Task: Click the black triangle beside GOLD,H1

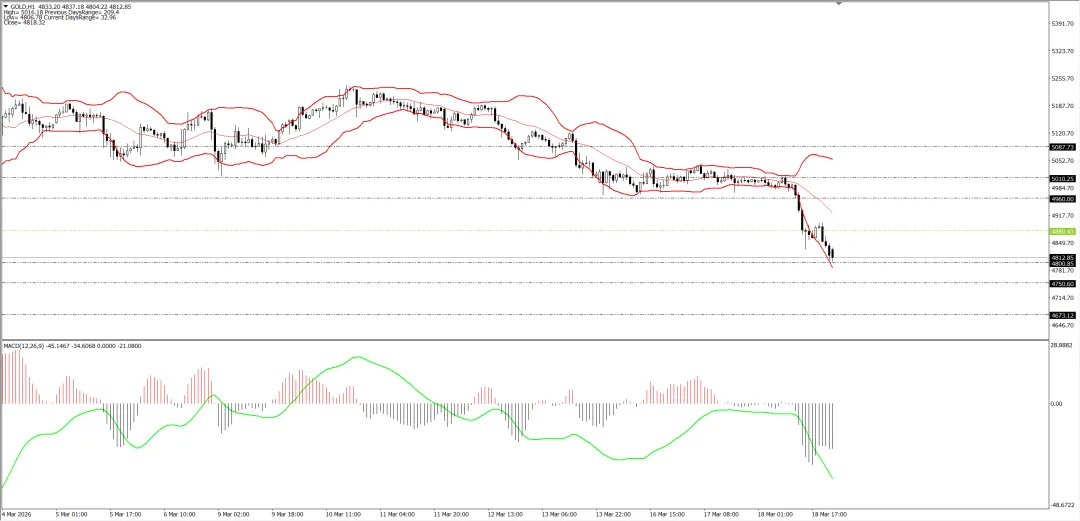Action: click(6, 6)
